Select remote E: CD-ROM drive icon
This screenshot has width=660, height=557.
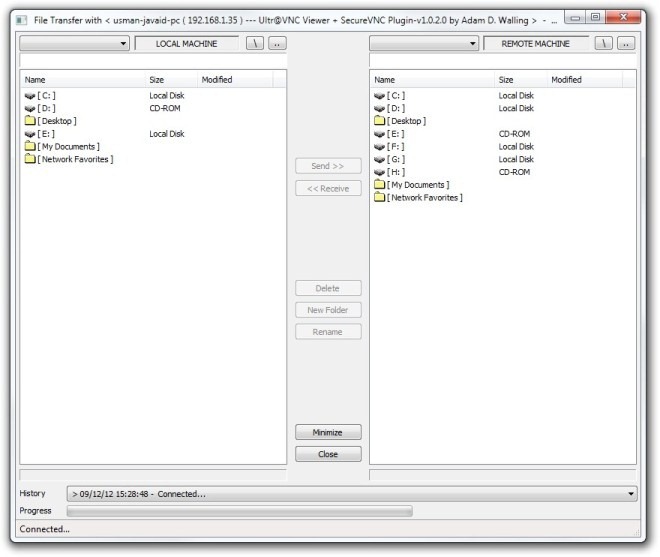380,134
